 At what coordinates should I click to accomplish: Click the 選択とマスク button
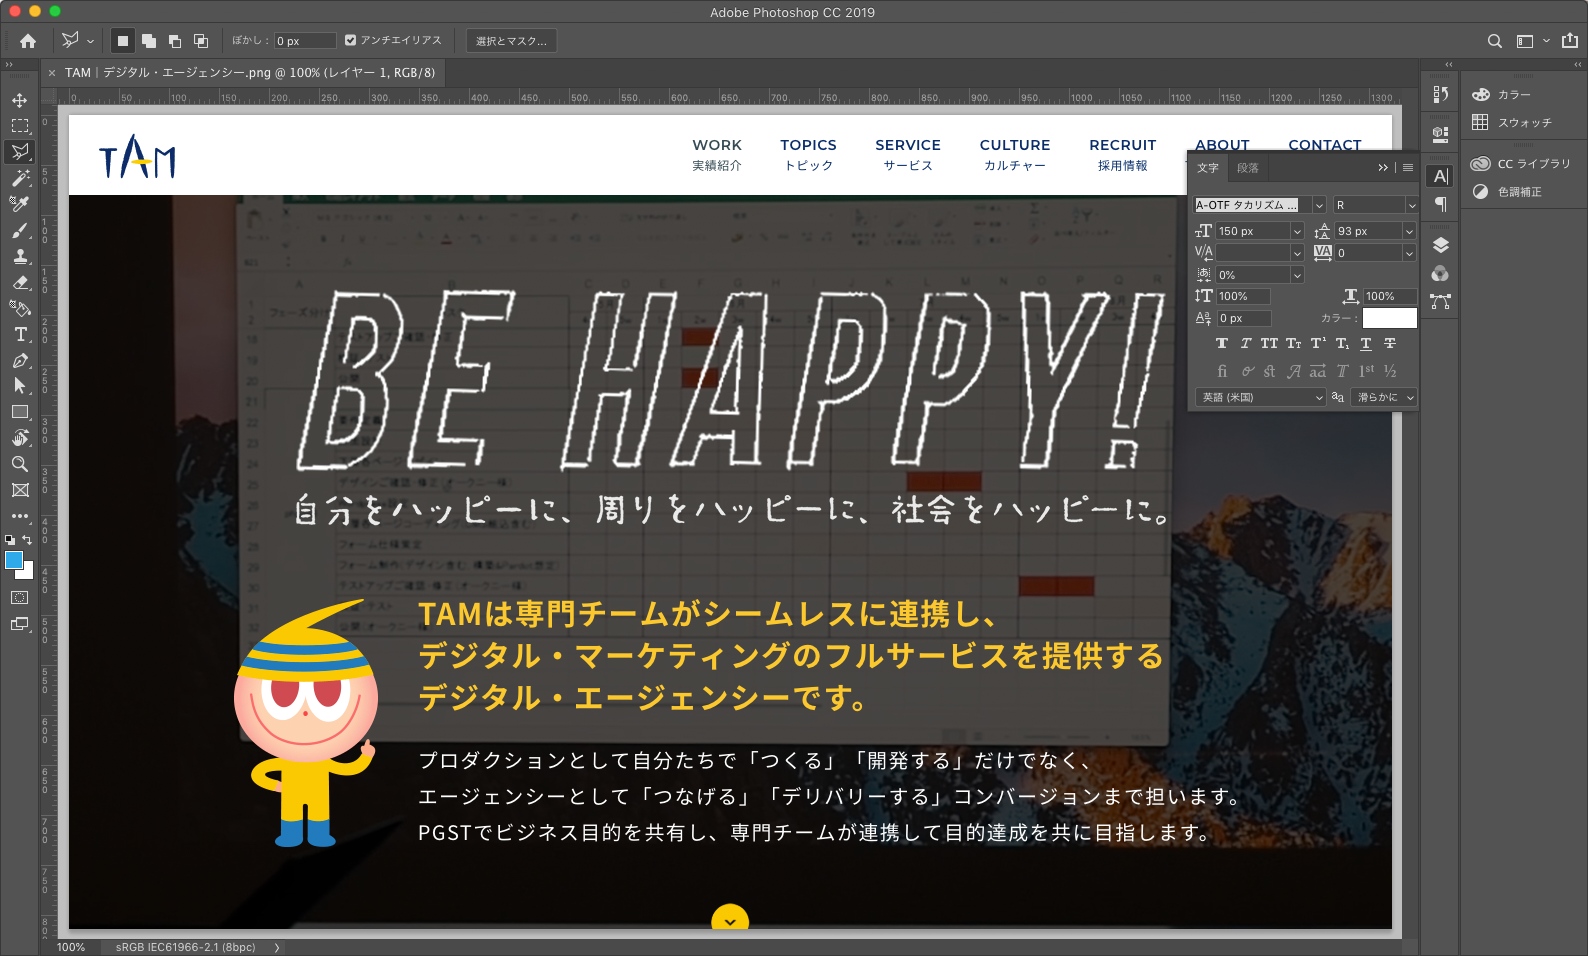coord(512,41)
